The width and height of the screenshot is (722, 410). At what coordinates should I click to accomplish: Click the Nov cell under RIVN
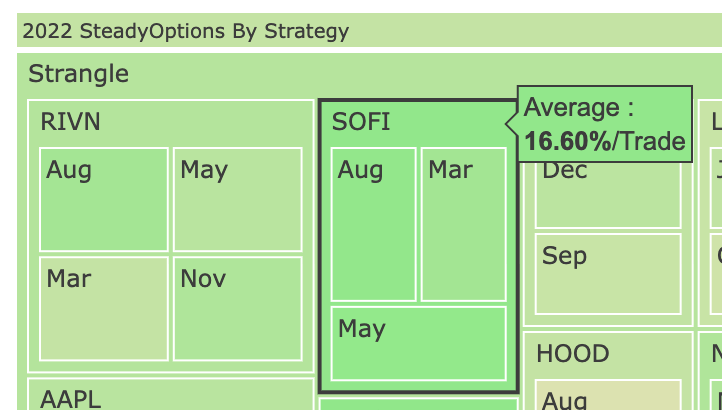238,309
